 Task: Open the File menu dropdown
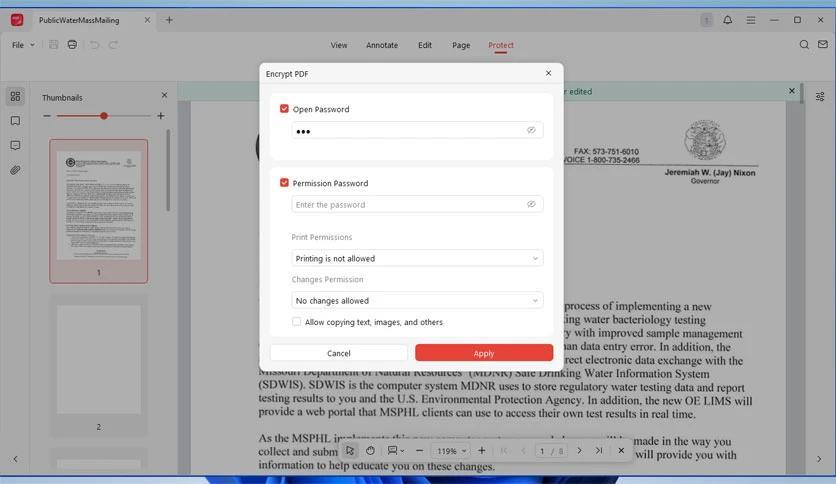coord(23,45)
